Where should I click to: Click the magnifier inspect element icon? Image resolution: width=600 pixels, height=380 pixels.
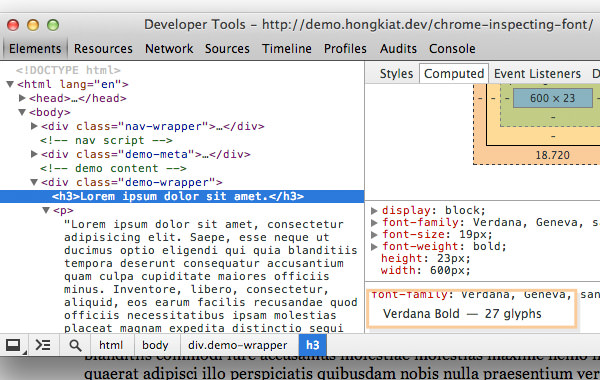click(x=75, y=345)
